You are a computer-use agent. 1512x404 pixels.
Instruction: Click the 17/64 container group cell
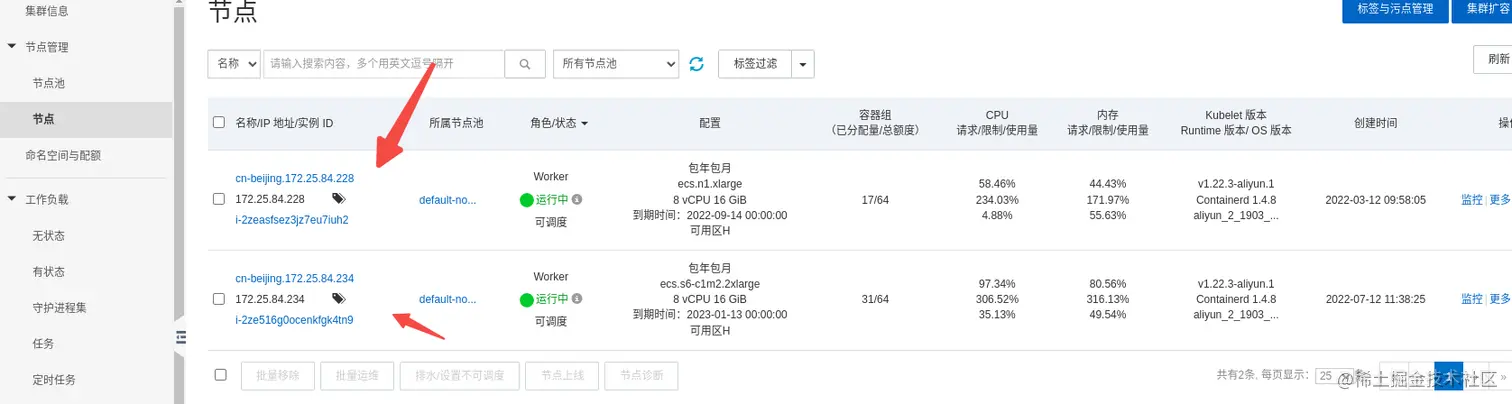[x=874, y=199]
